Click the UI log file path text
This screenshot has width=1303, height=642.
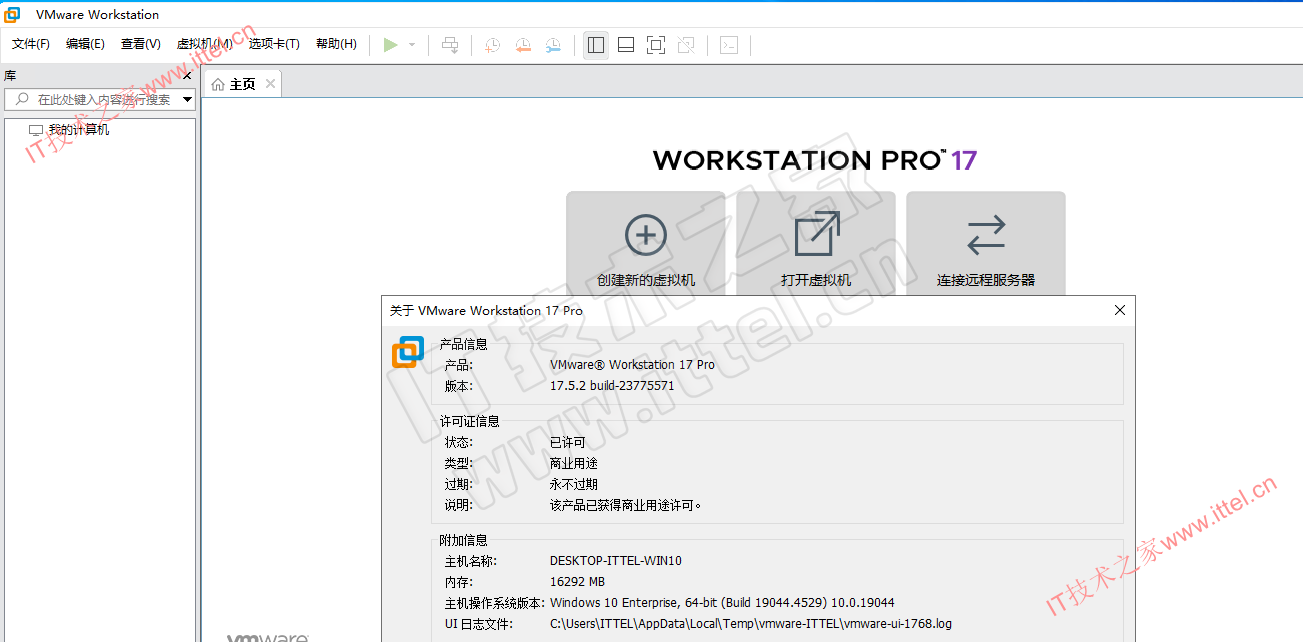[x=751, y=624]
